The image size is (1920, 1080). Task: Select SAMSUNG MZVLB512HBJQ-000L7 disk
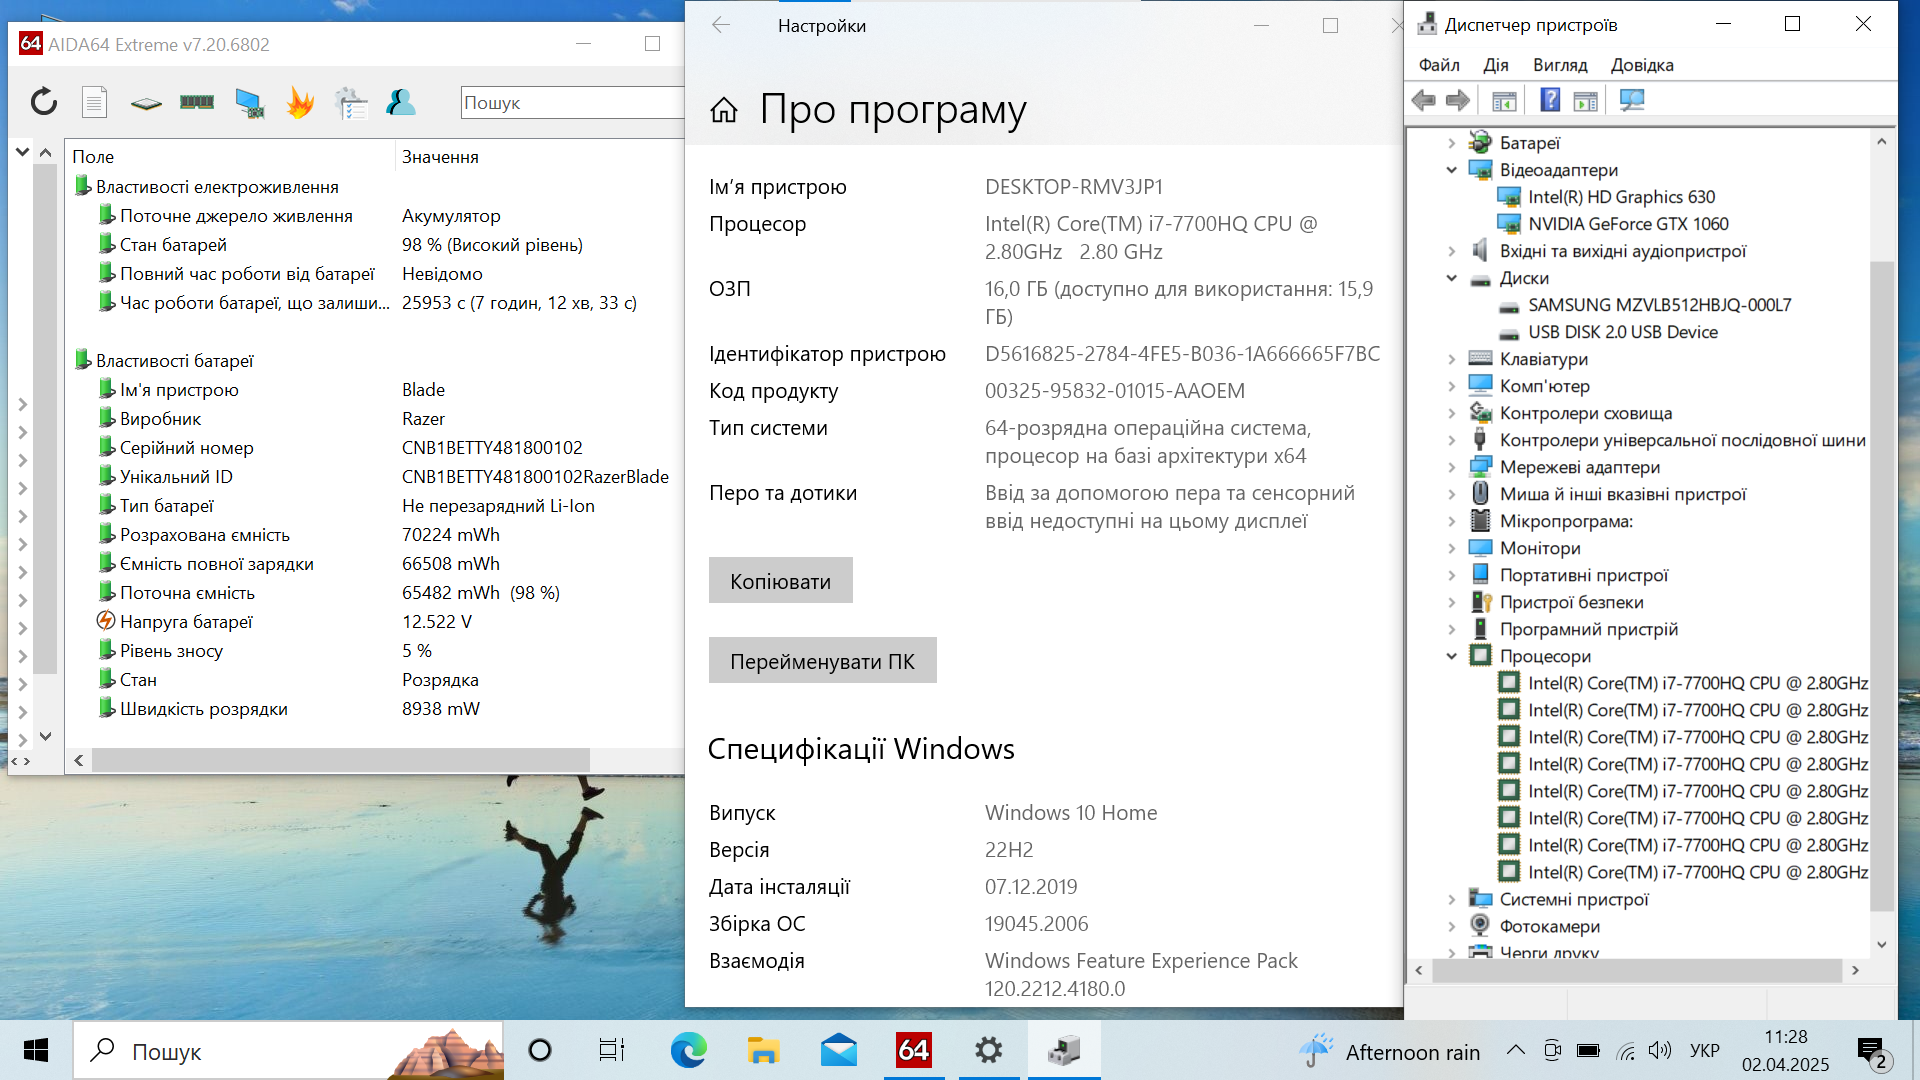pos(1659,305)
